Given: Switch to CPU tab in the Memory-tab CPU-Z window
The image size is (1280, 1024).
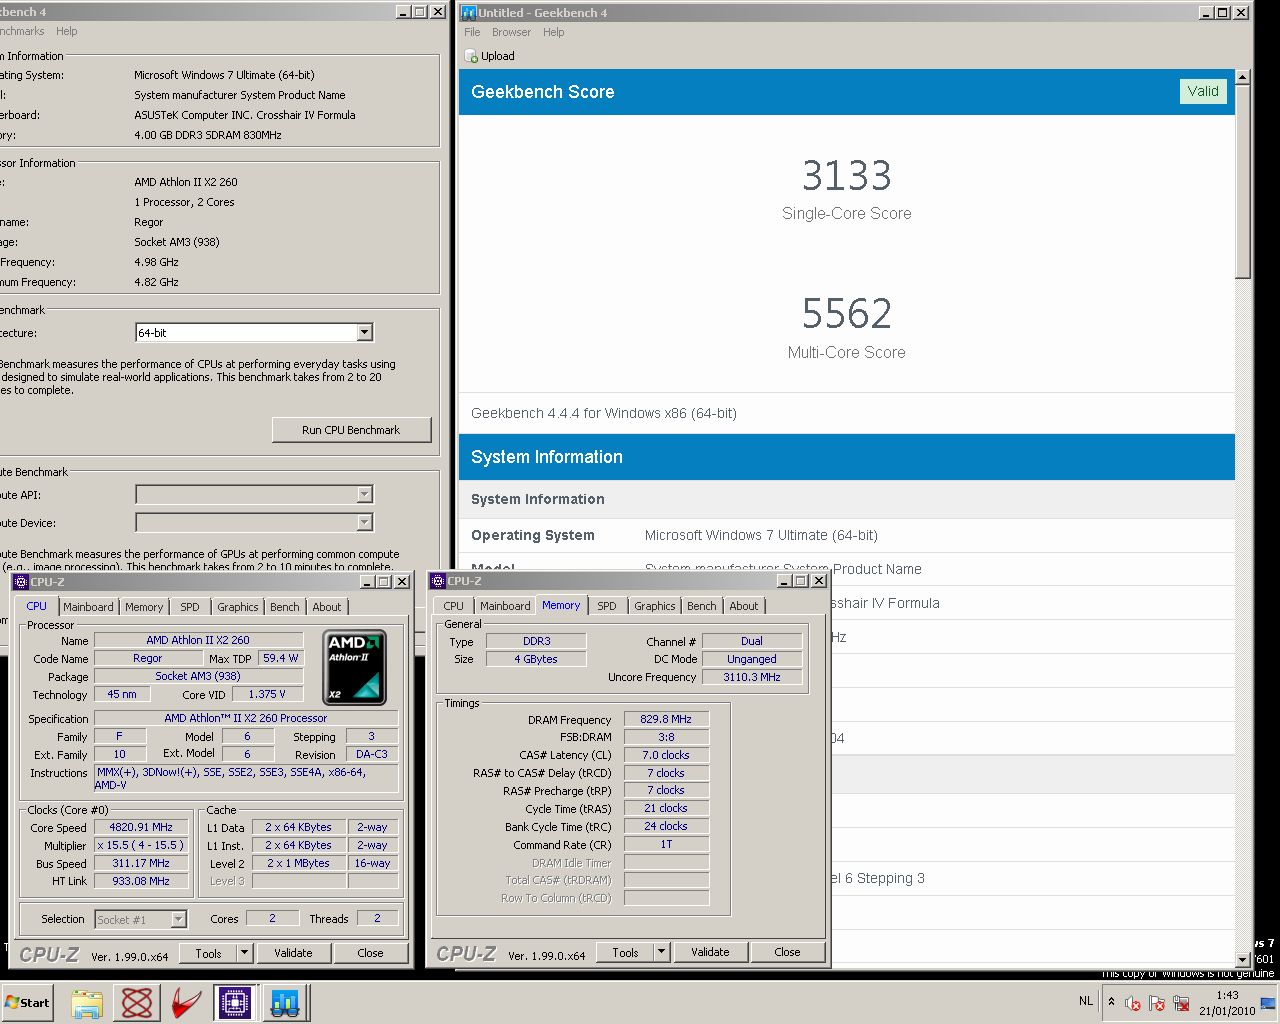Looking at the screenshot, I should (x=454, y=606).
